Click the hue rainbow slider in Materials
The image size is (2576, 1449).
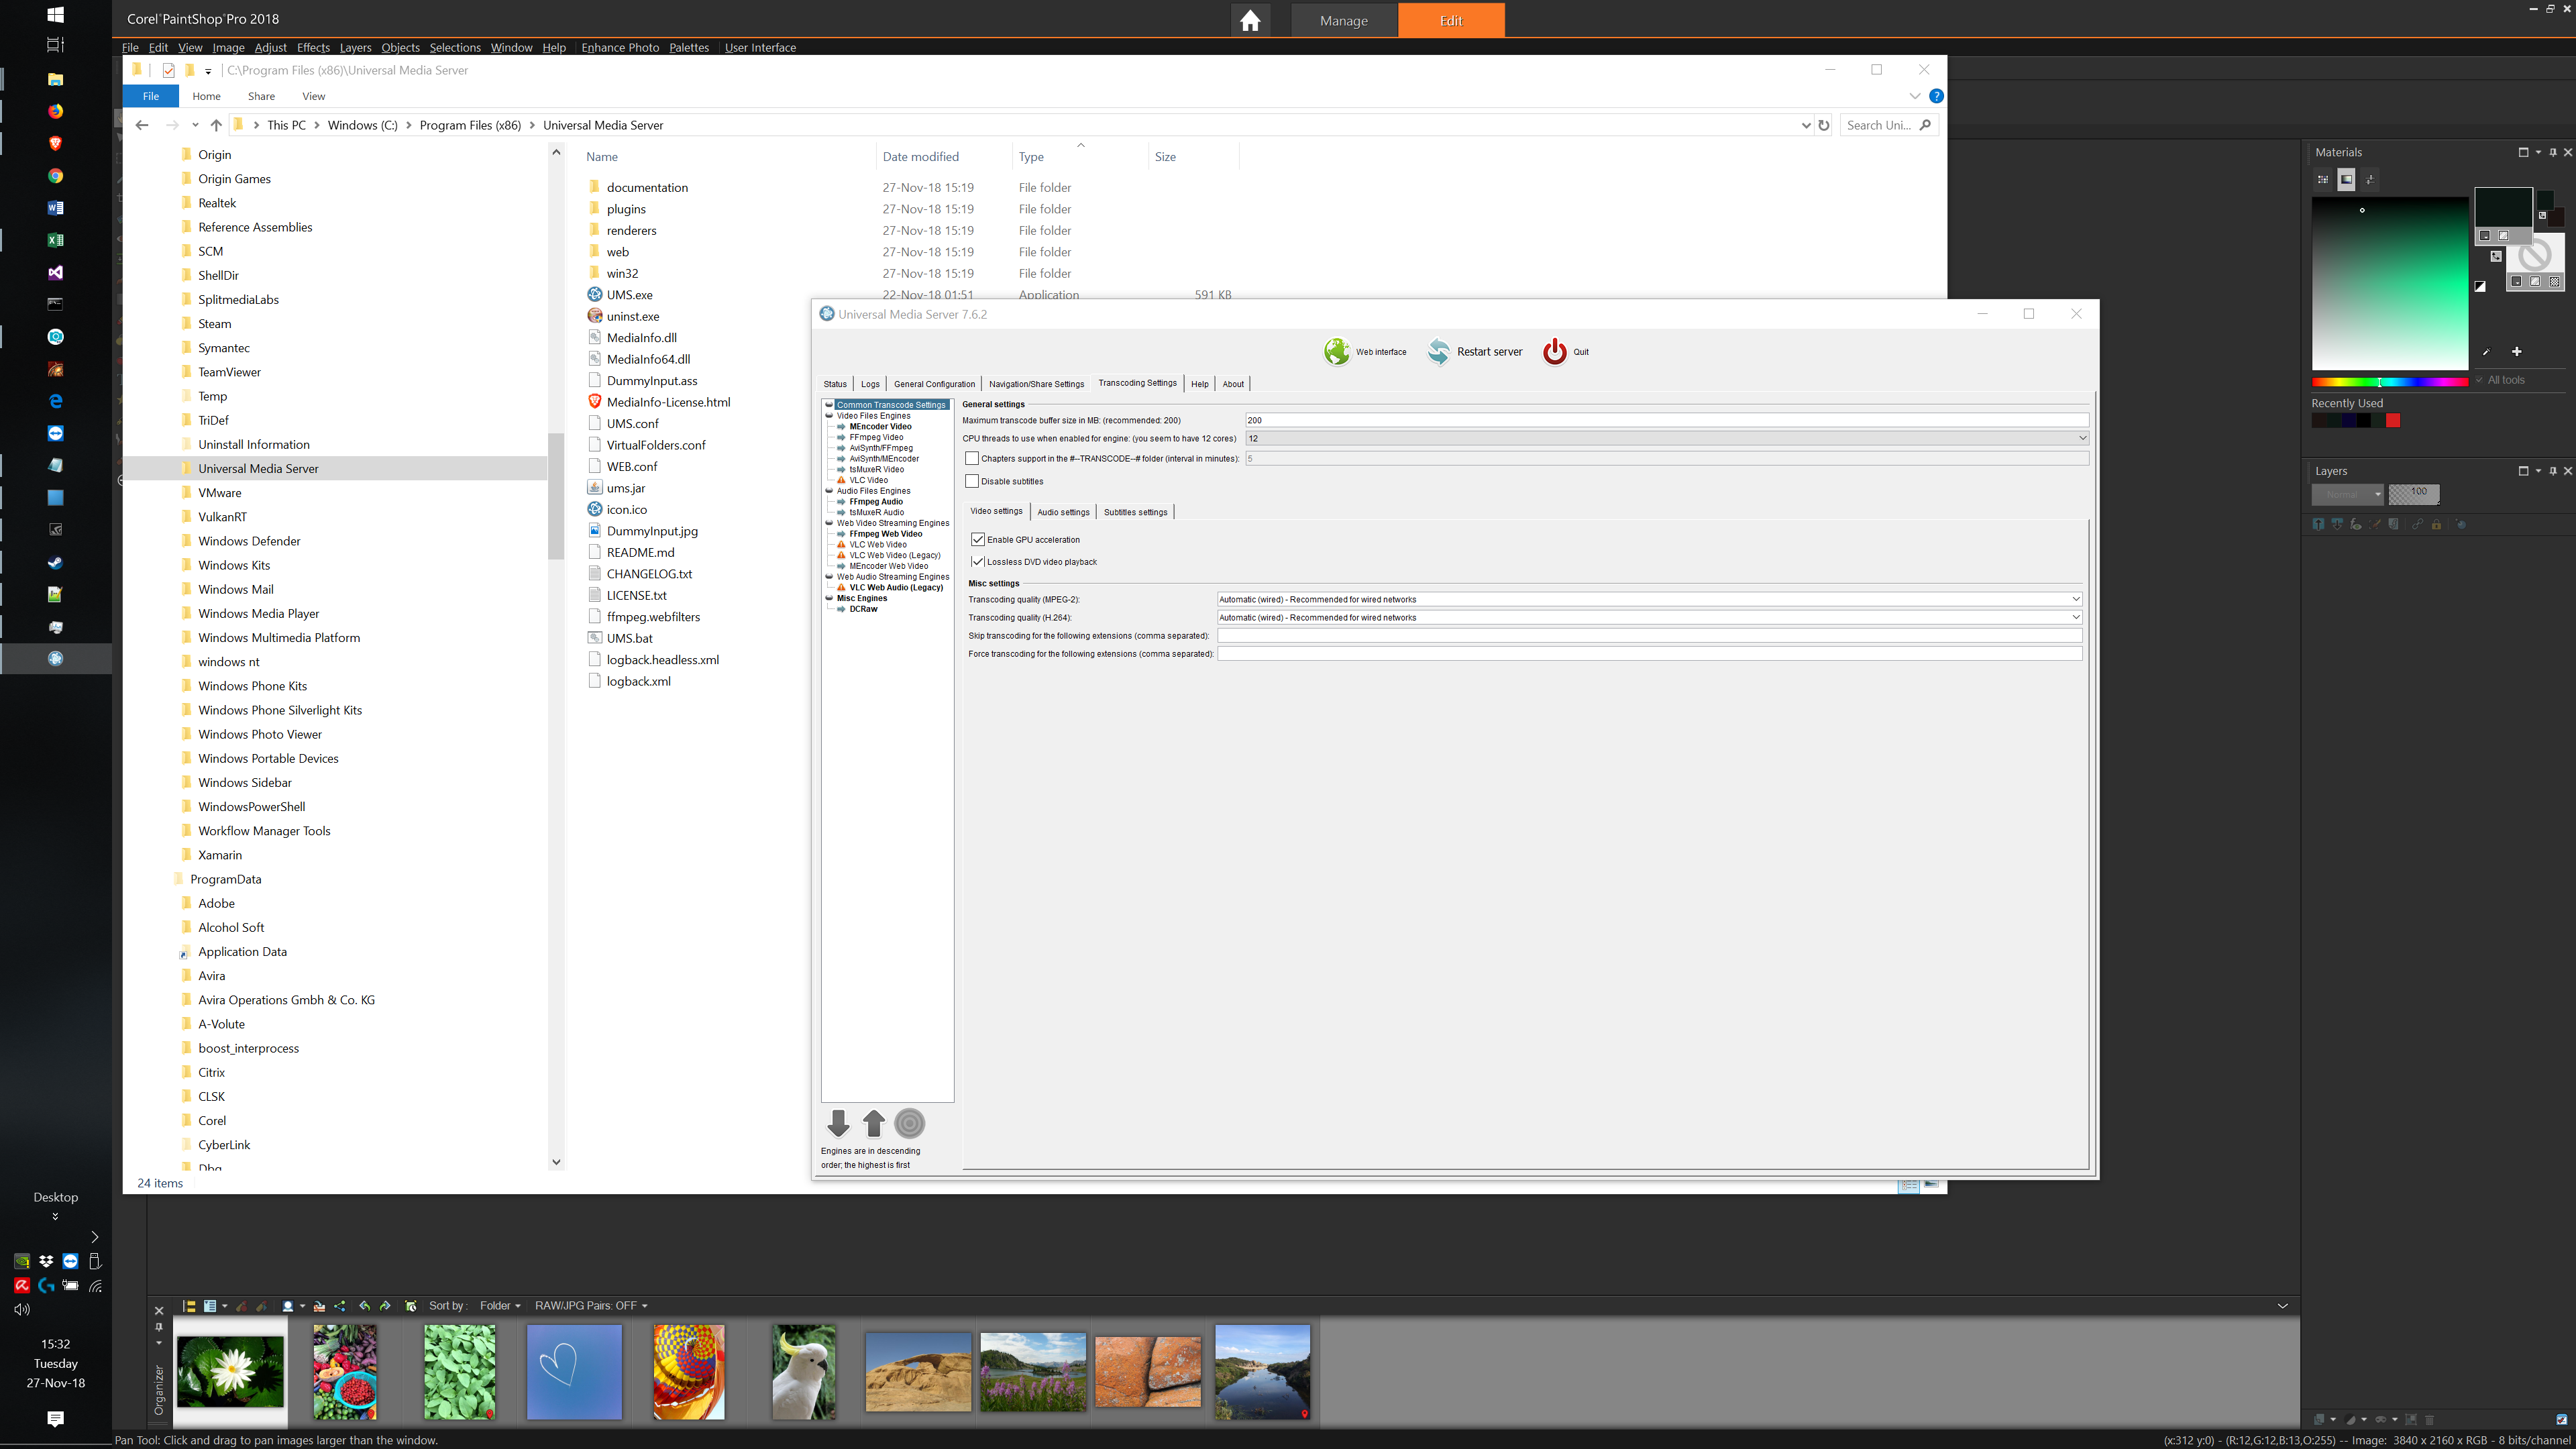(2389, 381)
